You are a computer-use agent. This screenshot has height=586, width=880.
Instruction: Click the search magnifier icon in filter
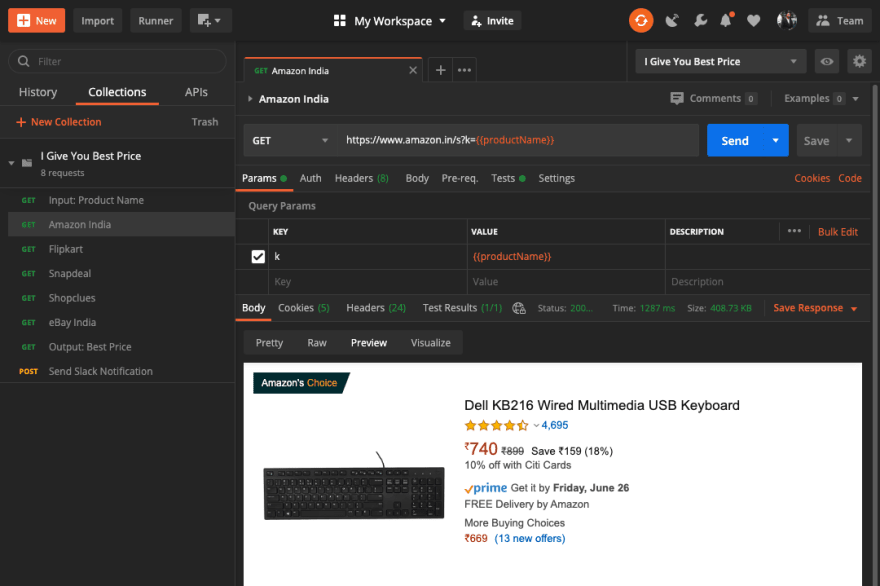(24, 61)
